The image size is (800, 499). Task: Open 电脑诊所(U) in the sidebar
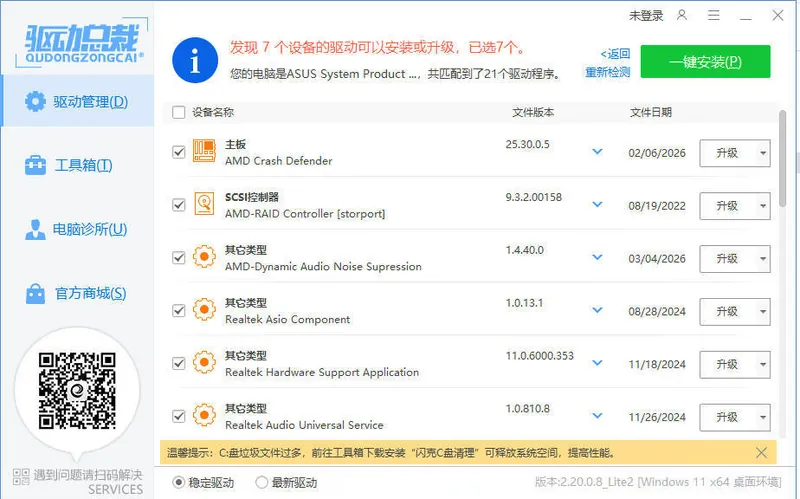click(x=78, y=229)
